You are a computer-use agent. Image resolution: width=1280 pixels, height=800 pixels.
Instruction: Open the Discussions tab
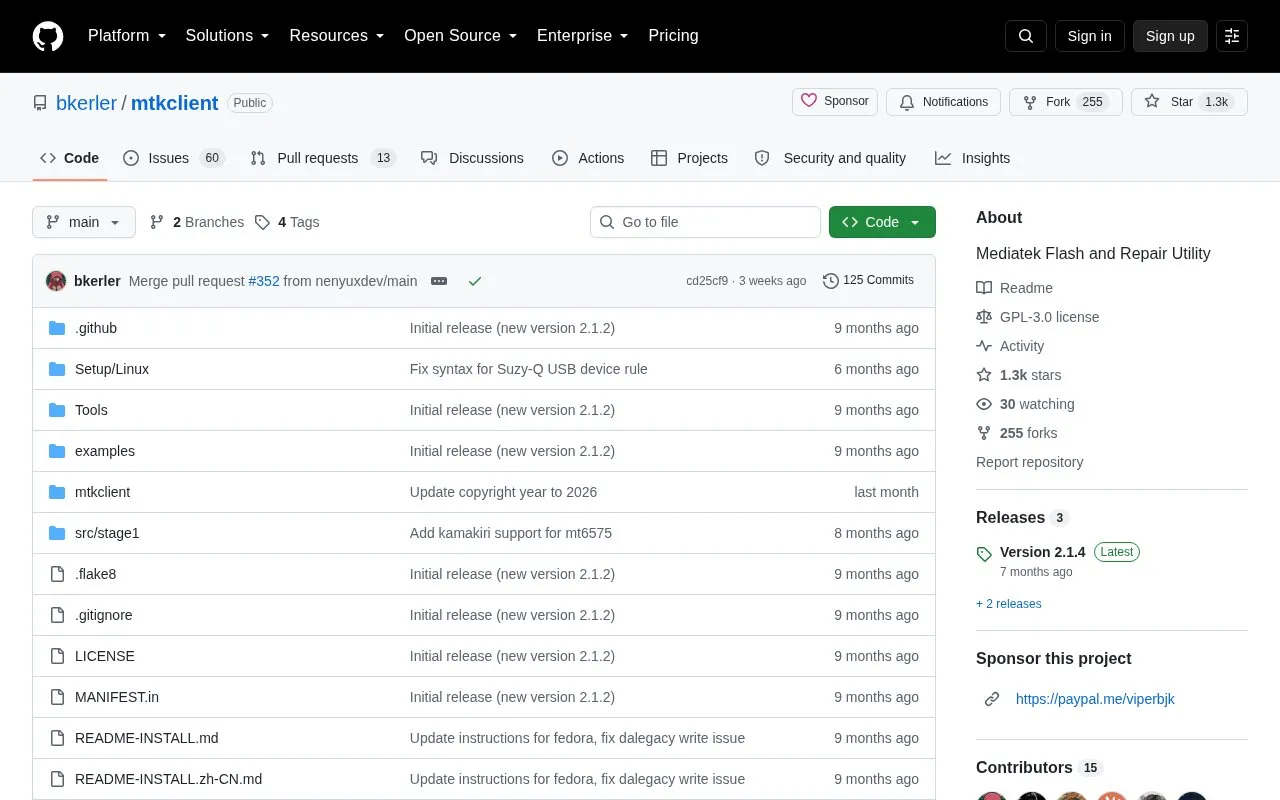click(x=472, y=158)
